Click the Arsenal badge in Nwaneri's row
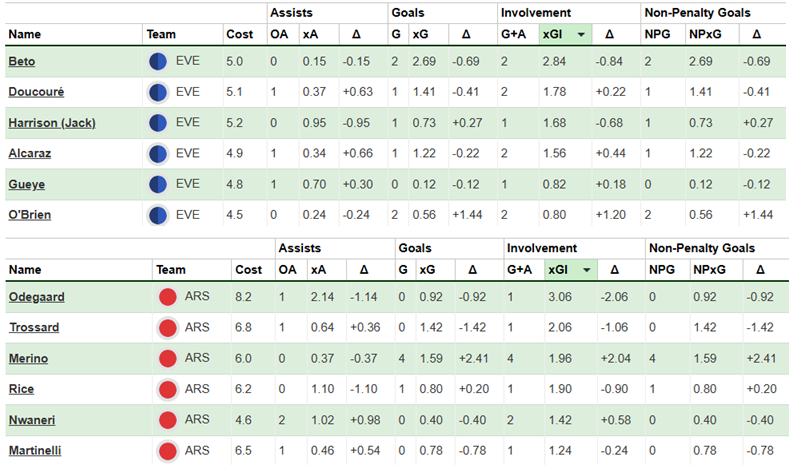This screenshot has width=792, height=468. pos(167,420)
